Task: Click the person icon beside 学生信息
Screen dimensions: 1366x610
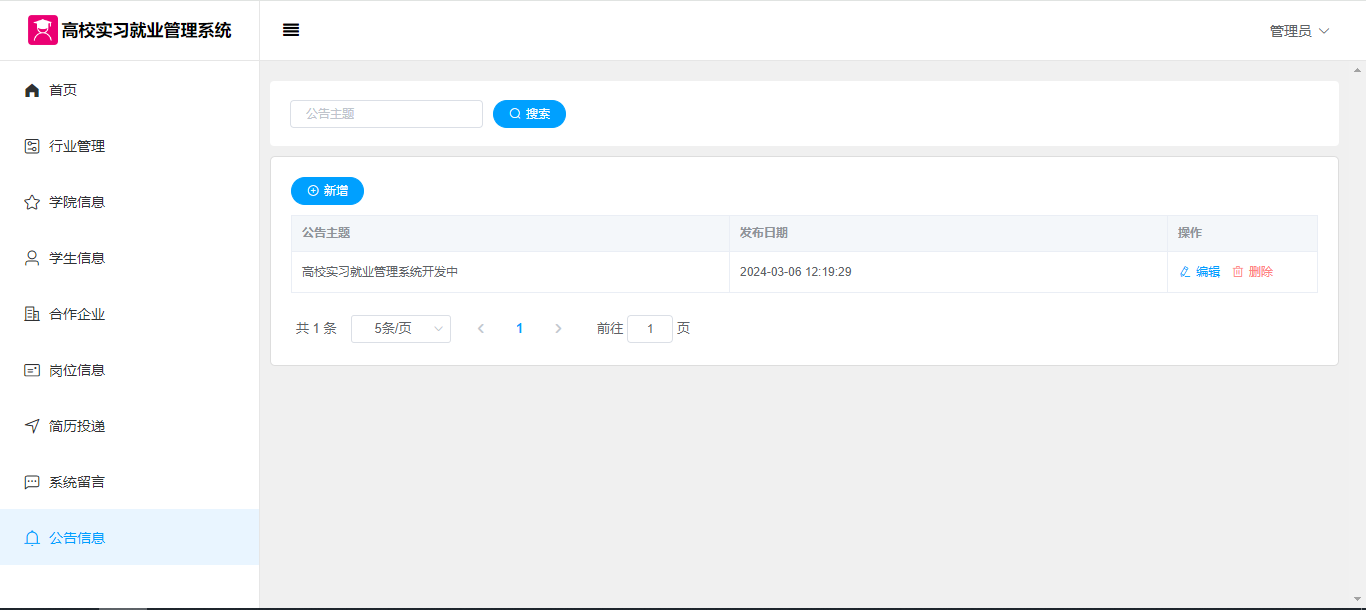Action: (x=32, y=258)
